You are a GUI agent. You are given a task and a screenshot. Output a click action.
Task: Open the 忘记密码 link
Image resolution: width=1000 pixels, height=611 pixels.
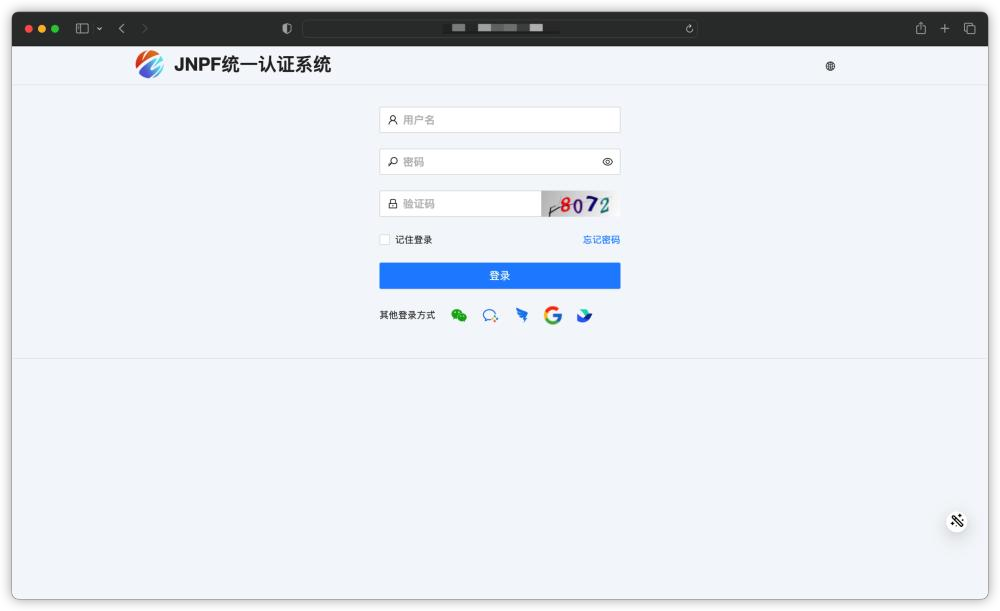[599, 239]
